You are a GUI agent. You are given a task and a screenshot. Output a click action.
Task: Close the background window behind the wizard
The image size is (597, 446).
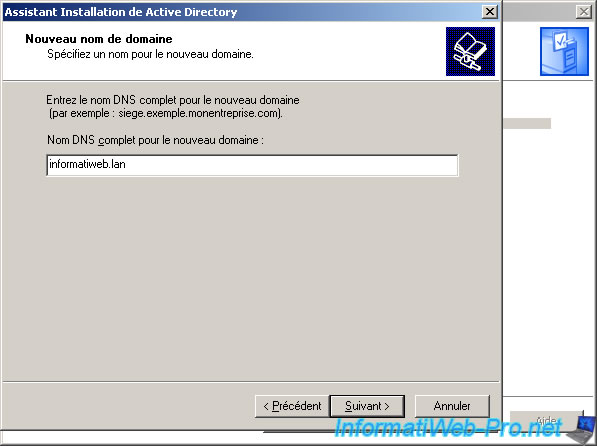[584, 12]
